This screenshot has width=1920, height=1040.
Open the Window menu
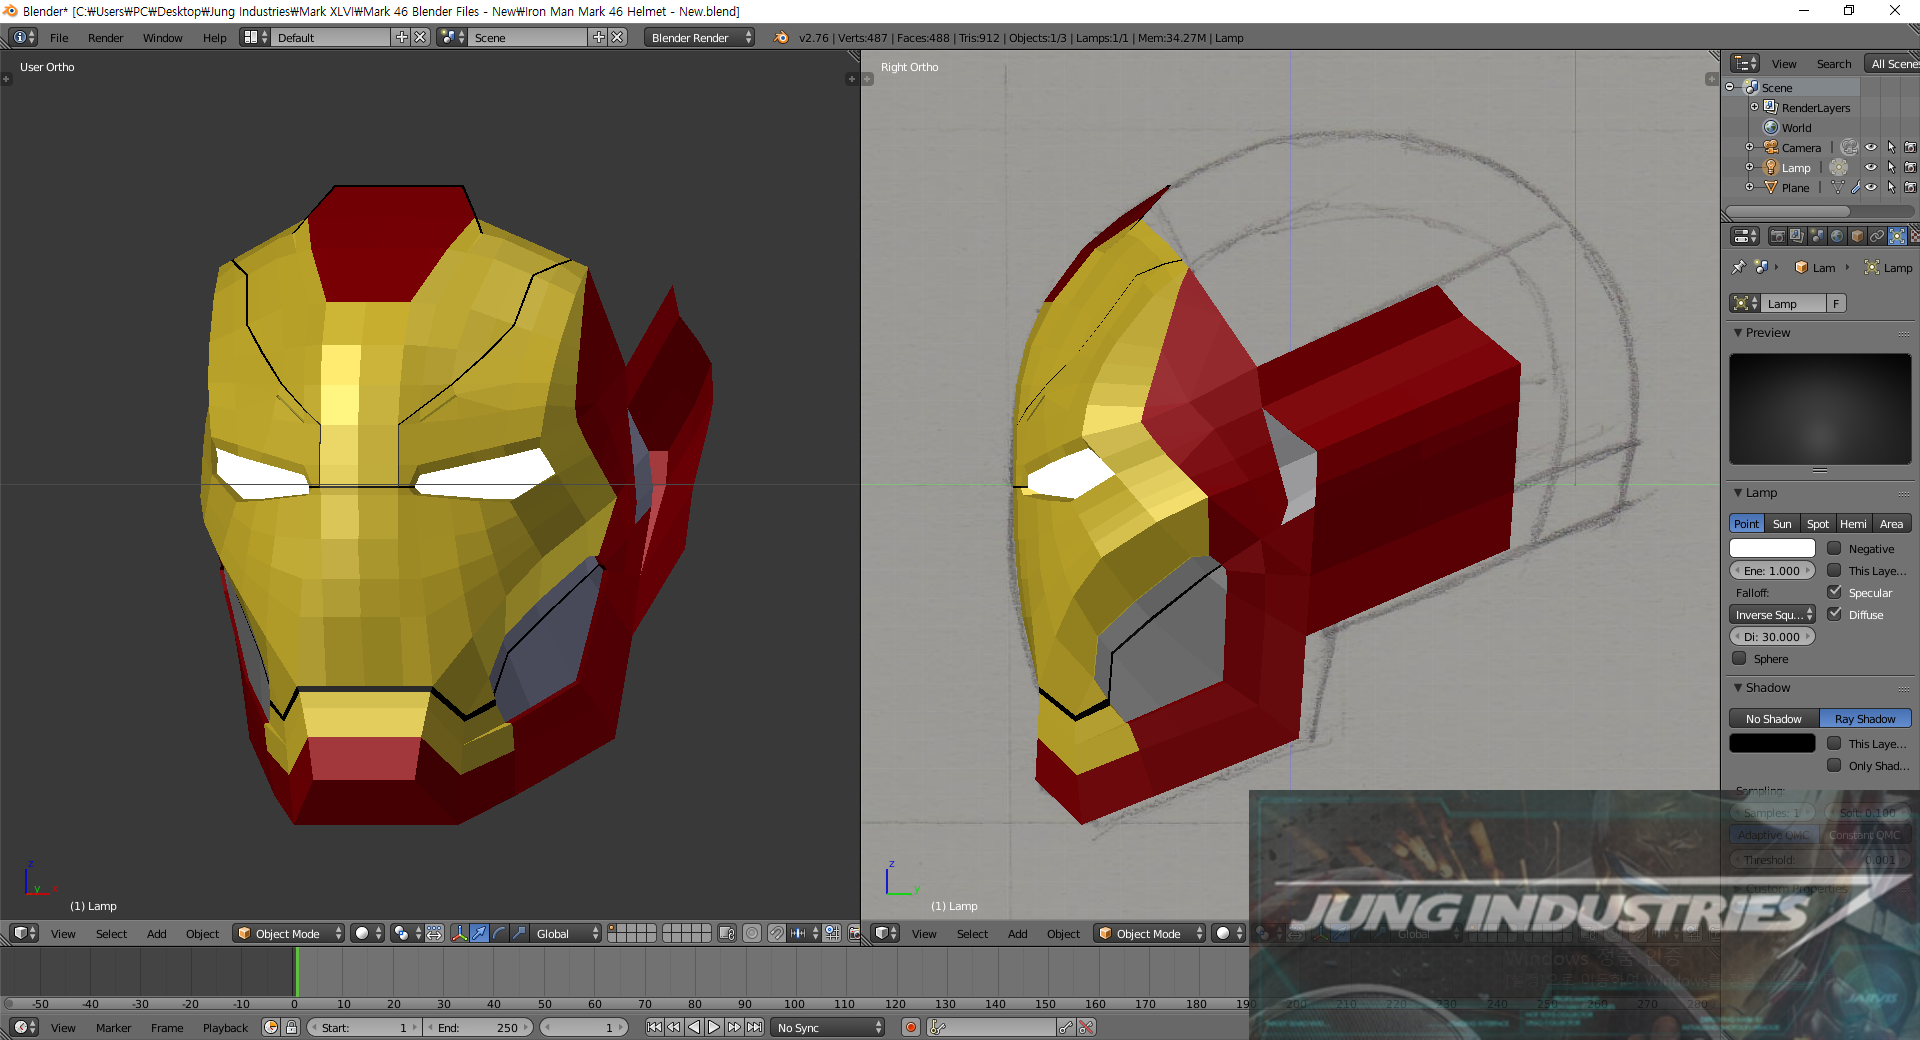click(x=162, y=37)
